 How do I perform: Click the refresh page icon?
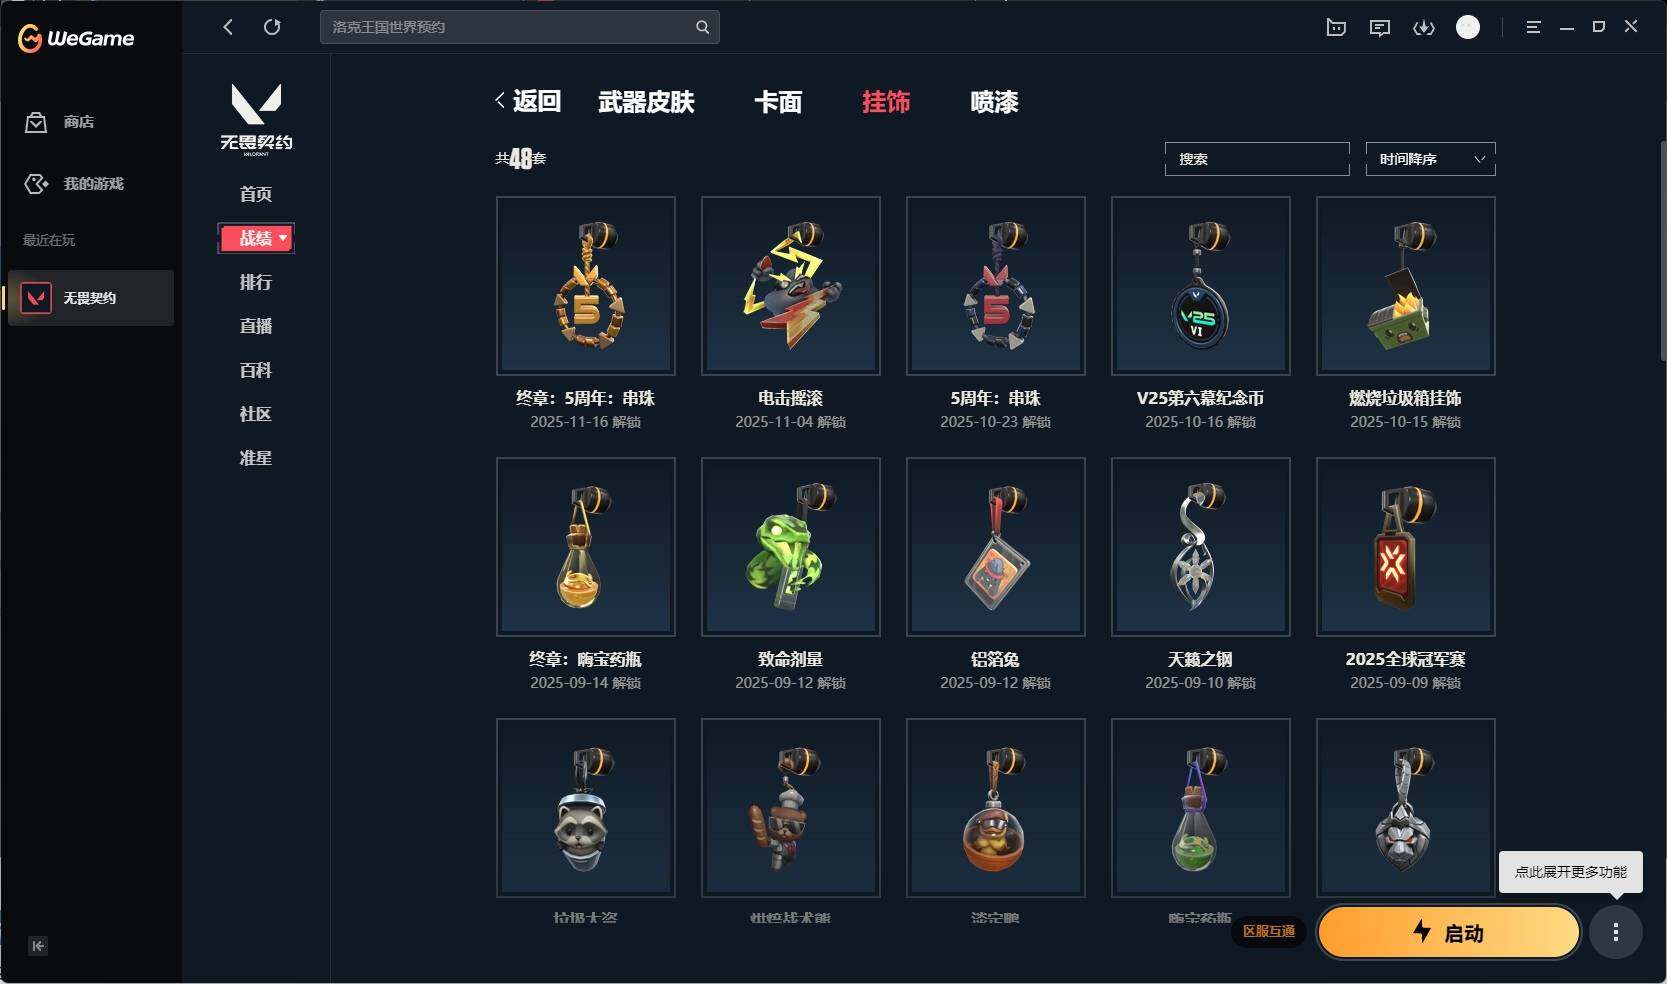[272, 27]
